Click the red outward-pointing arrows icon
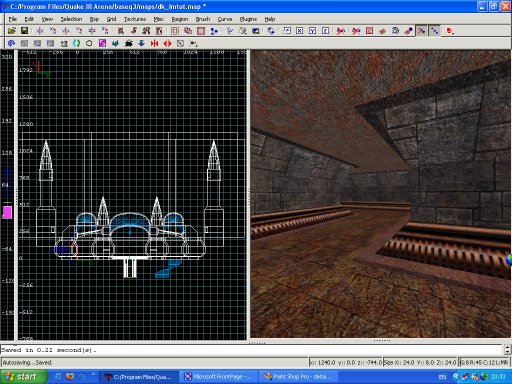This screenshot has height=384, width=512. [x=167, y=43]
